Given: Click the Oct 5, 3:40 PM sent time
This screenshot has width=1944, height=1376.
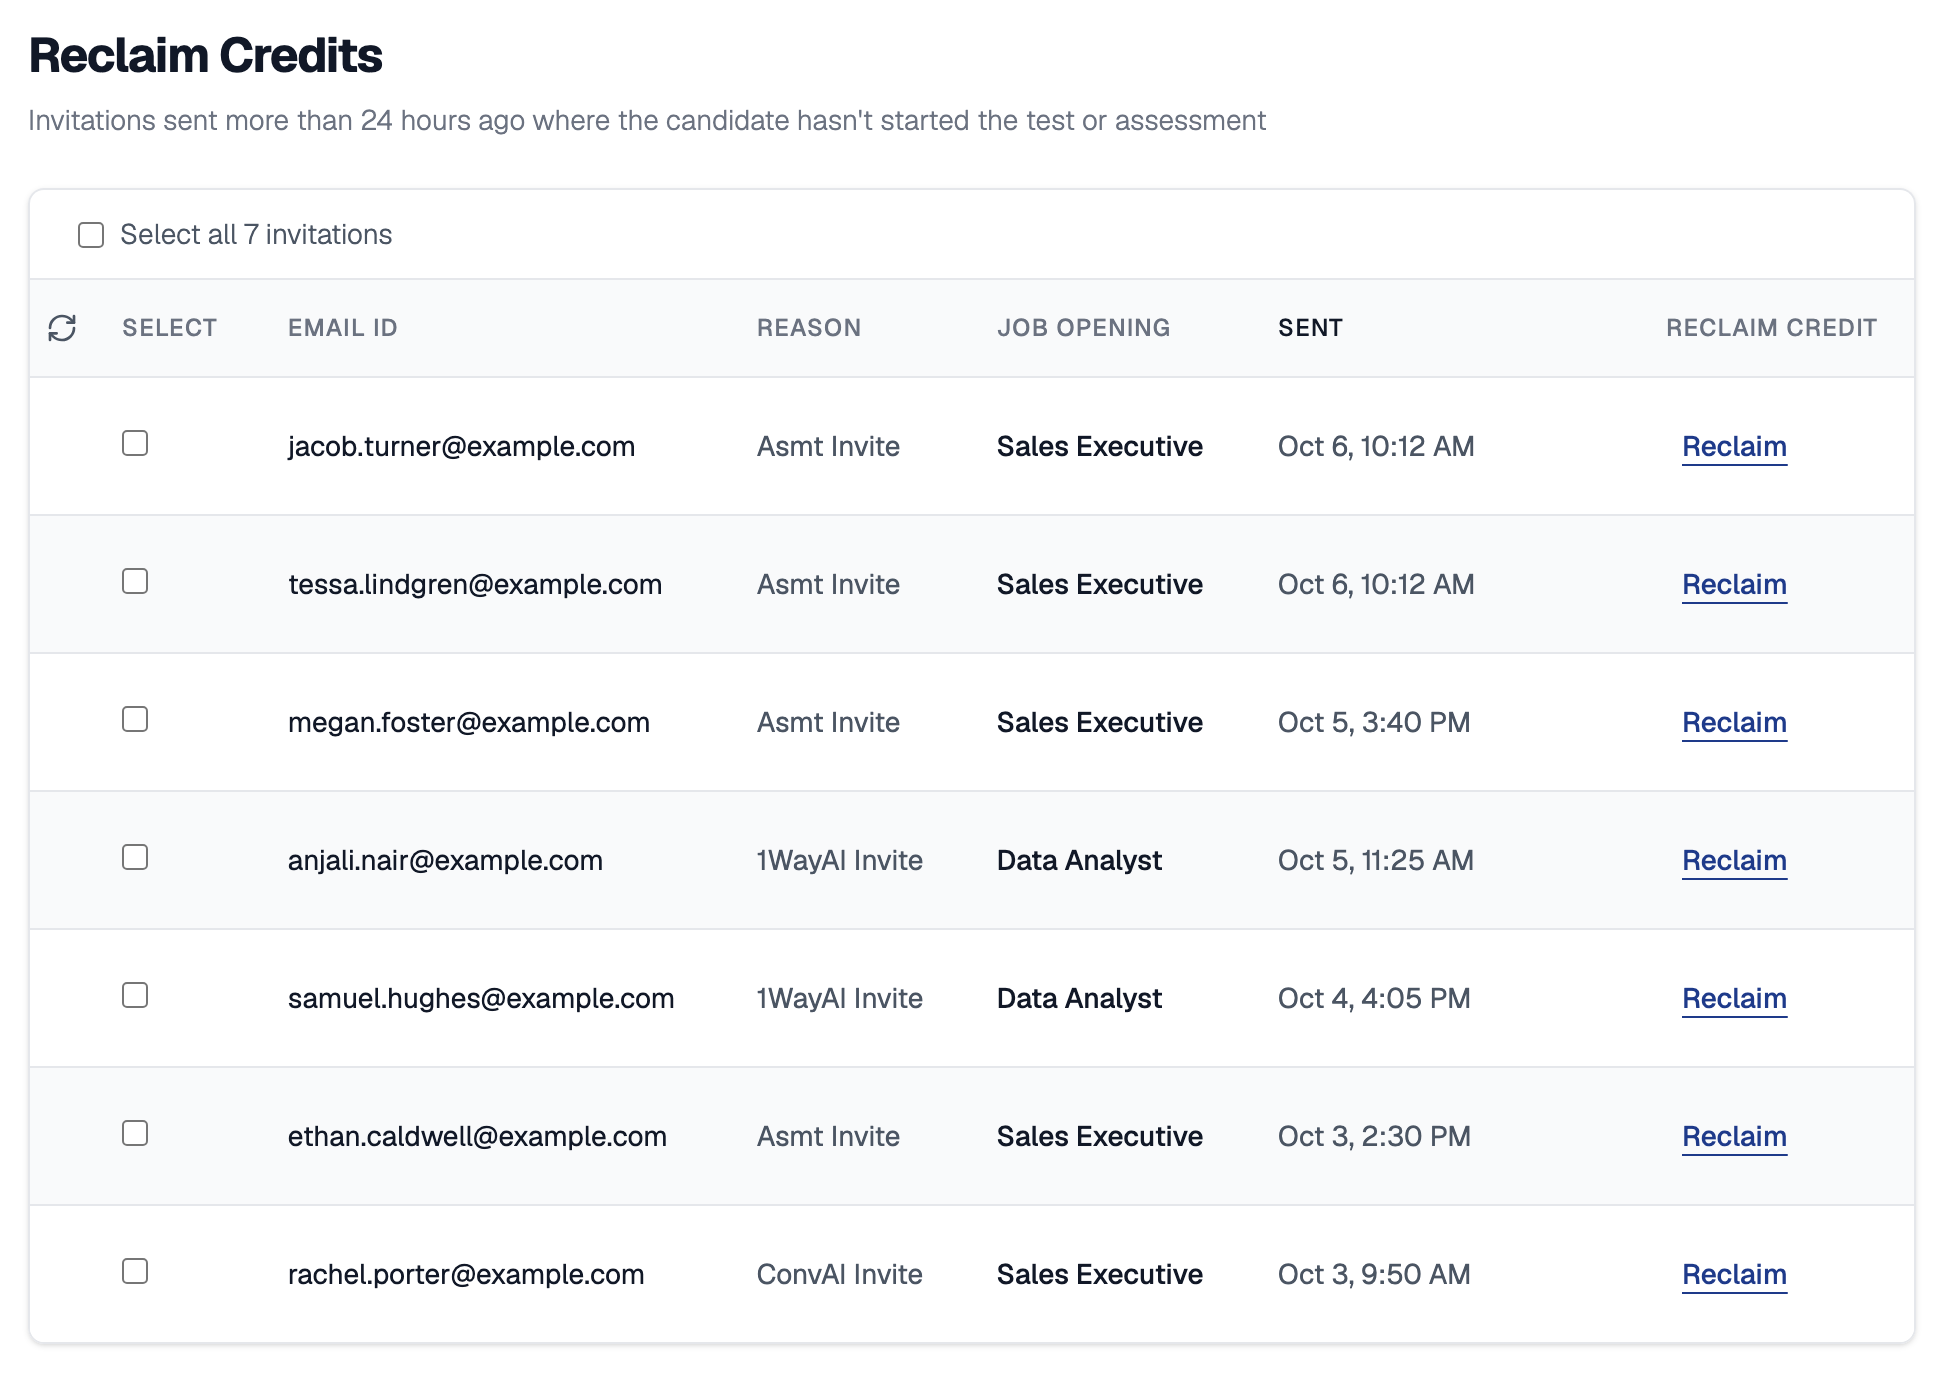Looking at the screenshot, I should click(1374, 722).
